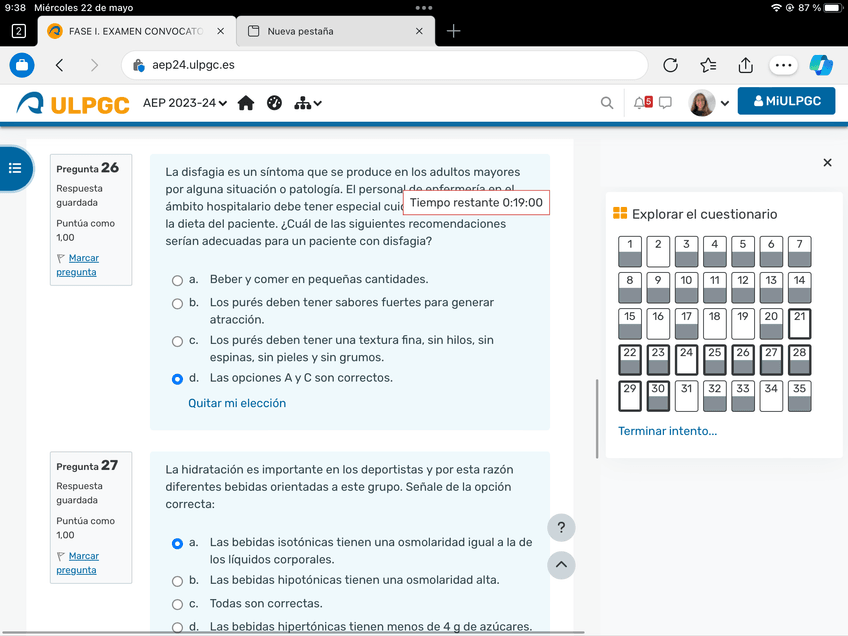The height and width of the screenshot is (636, 848).
Task: Expand the AEP 2023-24 dropdown
Action: (185, 103)
